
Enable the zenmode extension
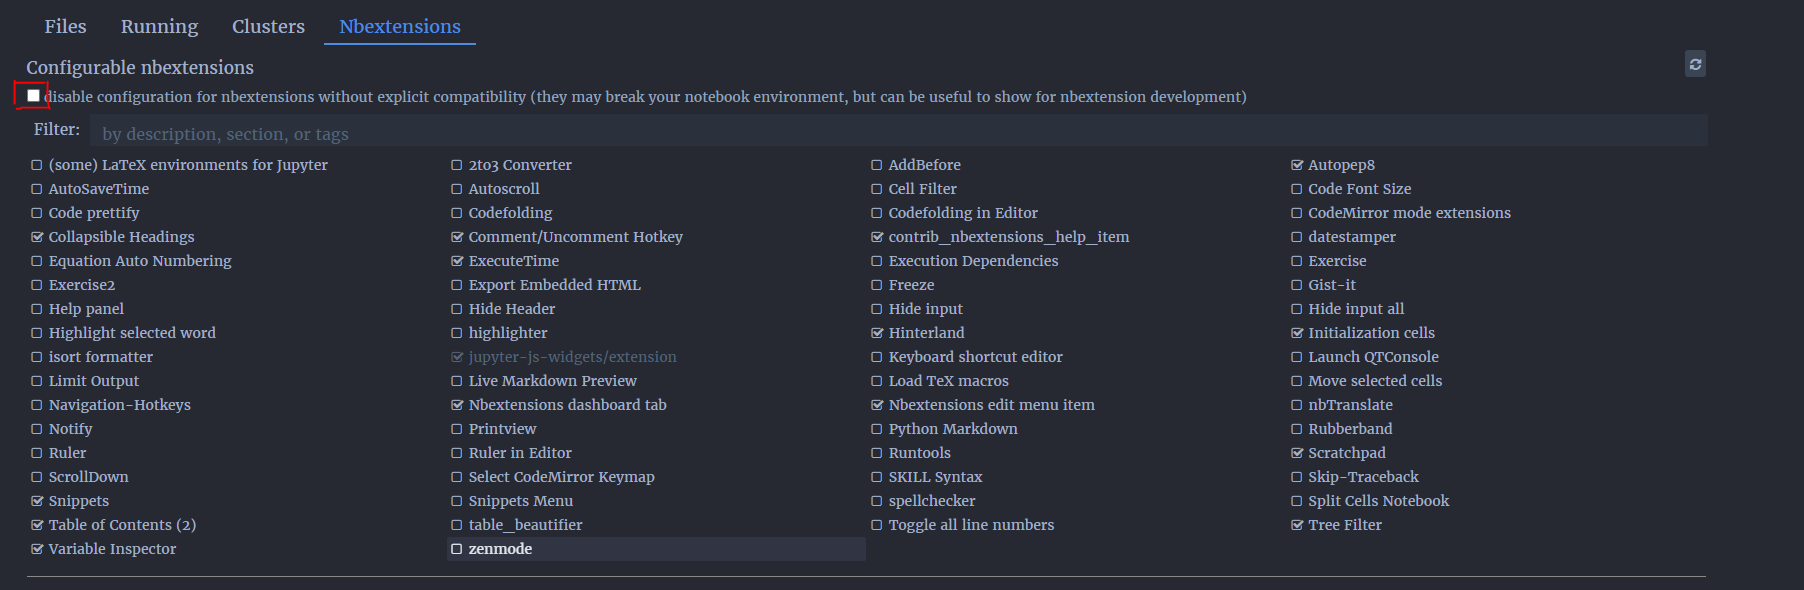point(457,549)
